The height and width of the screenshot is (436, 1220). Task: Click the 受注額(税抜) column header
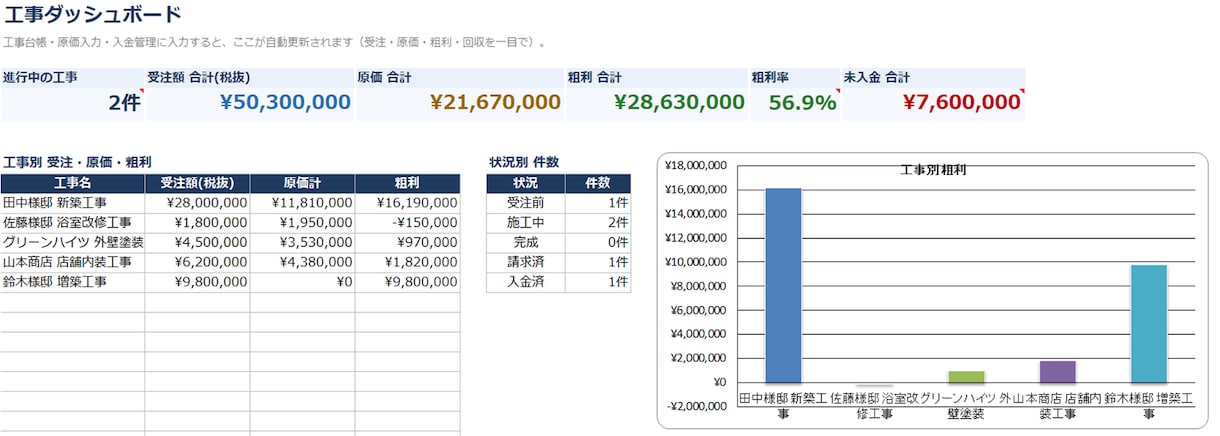click(x=198, y=183)
